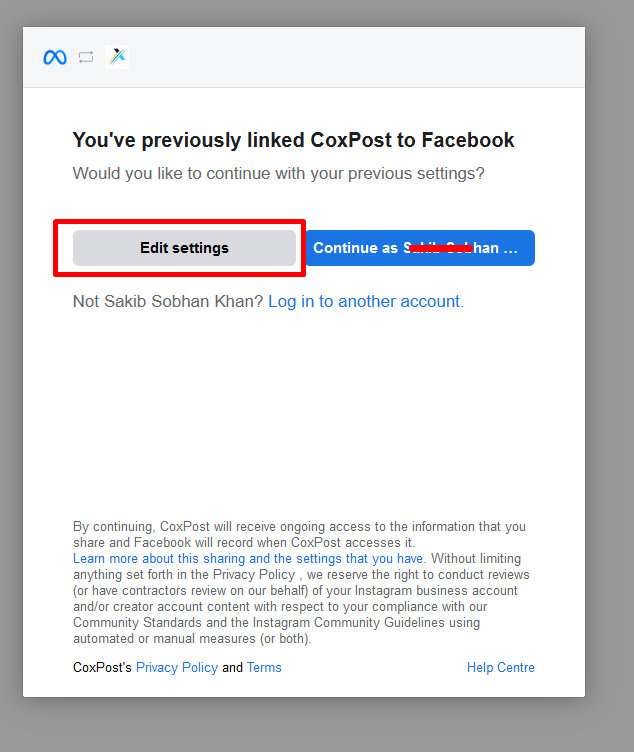The width and height of the screenshot is (634, 752).
Task: Open CoxPost's Privacy Policy link in footer
Action: click(x=176, y=667)
